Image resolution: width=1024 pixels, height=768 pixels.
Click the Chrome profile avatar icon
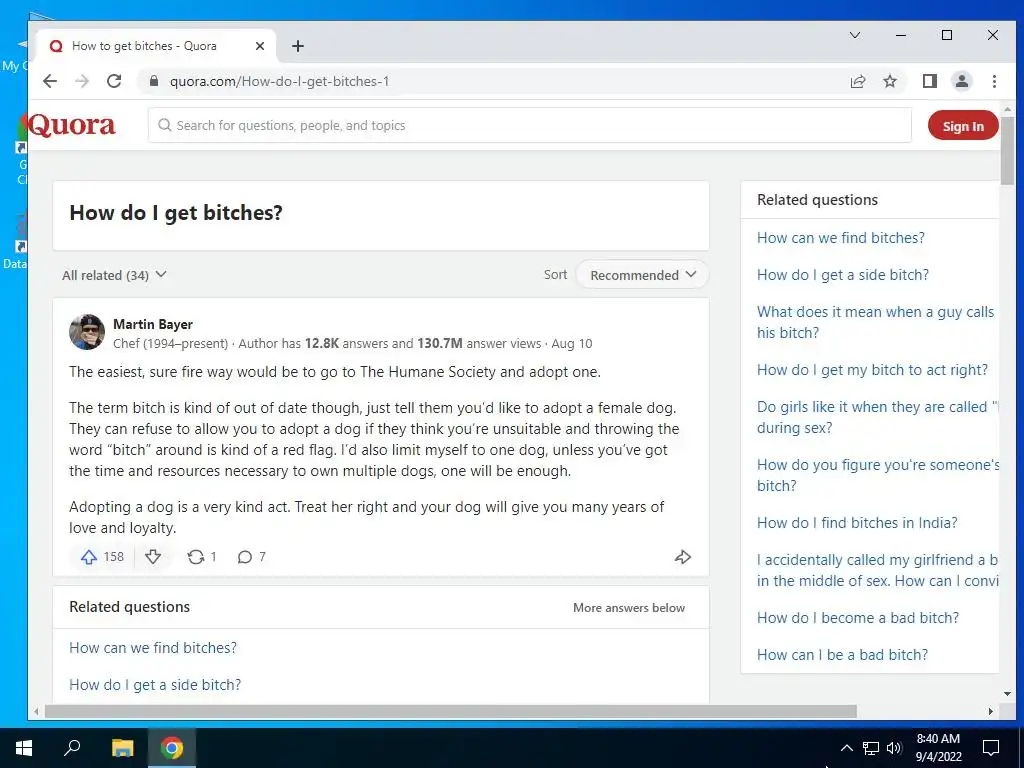pyautogui.click(x=961, y=81)
